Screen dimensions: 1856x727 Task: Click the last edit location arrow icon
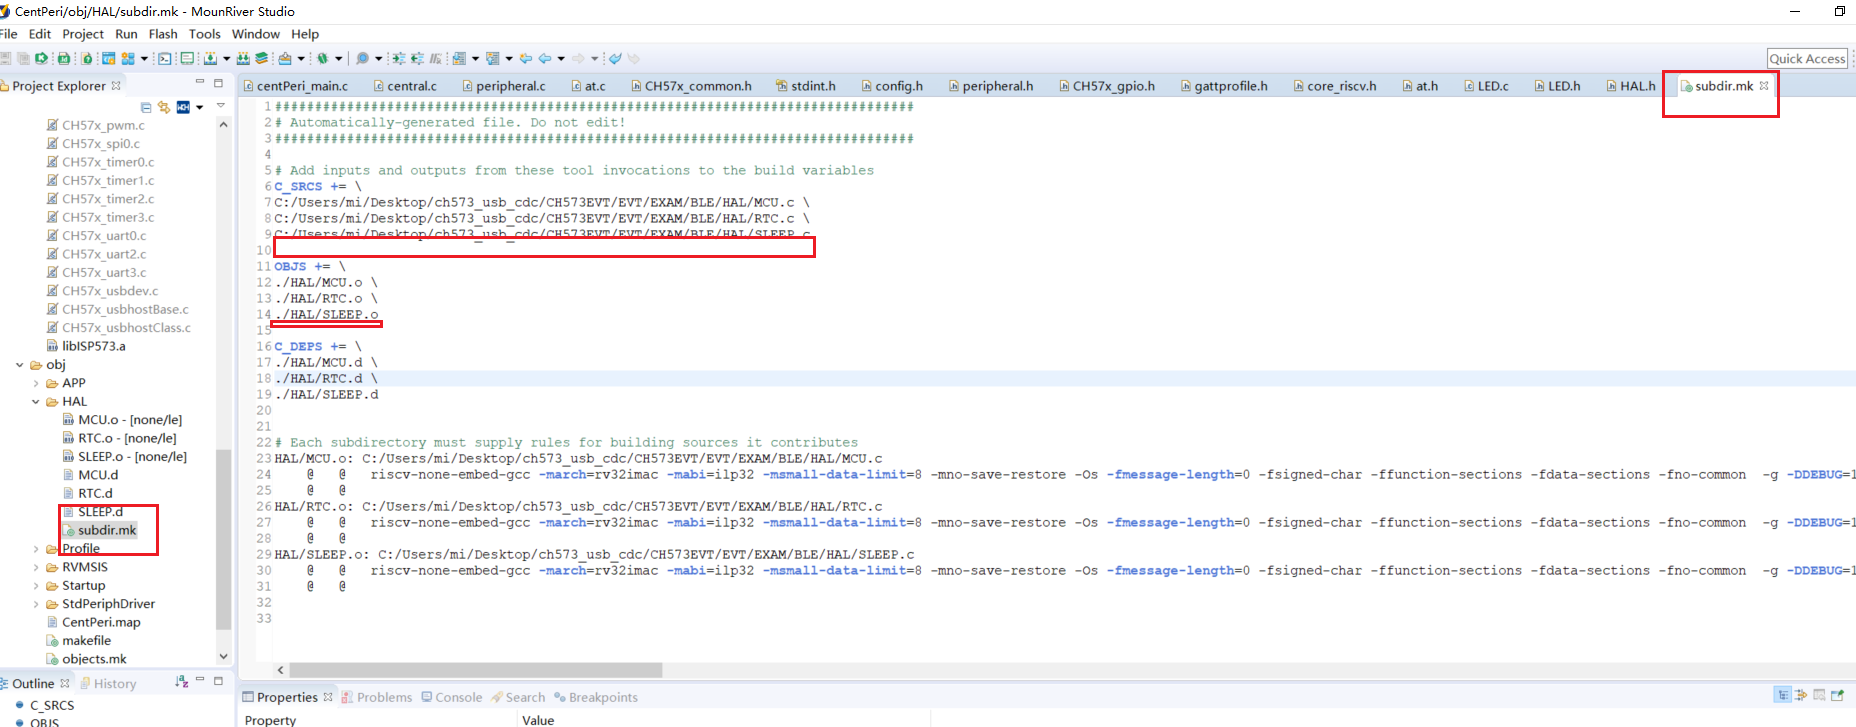click(525, 59)
